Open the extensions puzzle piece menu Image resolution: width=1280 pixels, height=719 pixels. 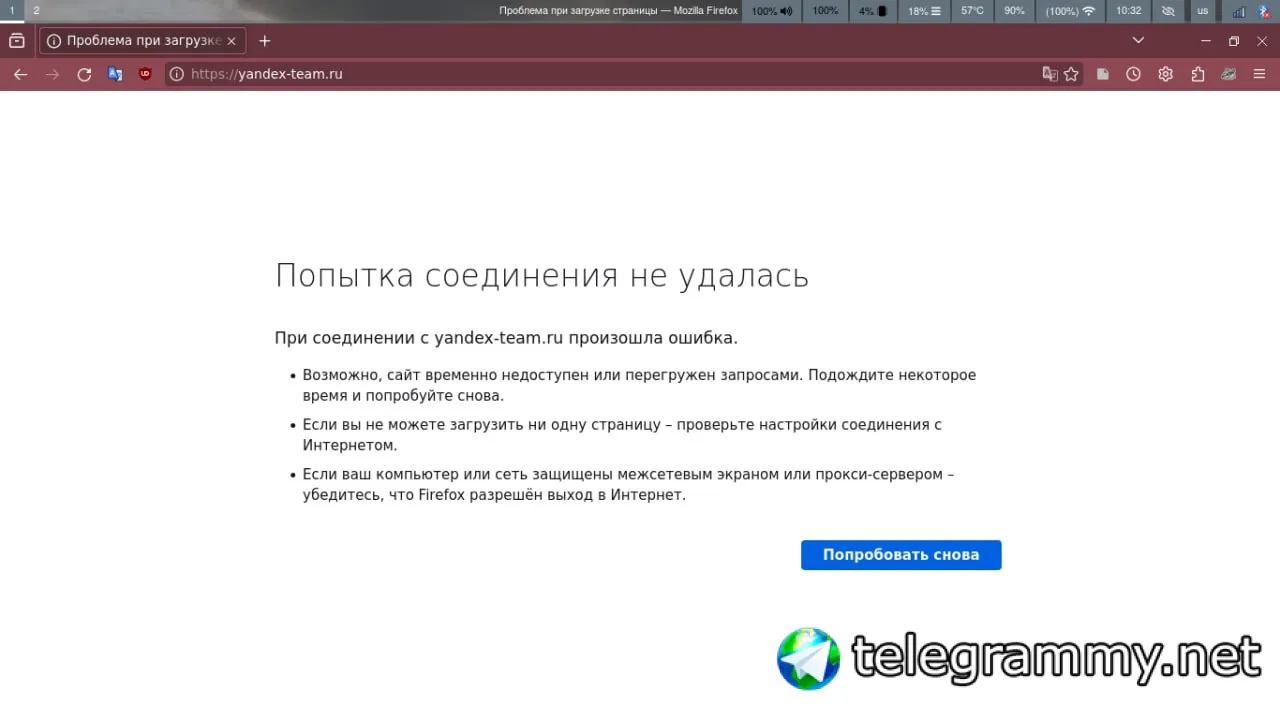click(x=1197, y=74)
